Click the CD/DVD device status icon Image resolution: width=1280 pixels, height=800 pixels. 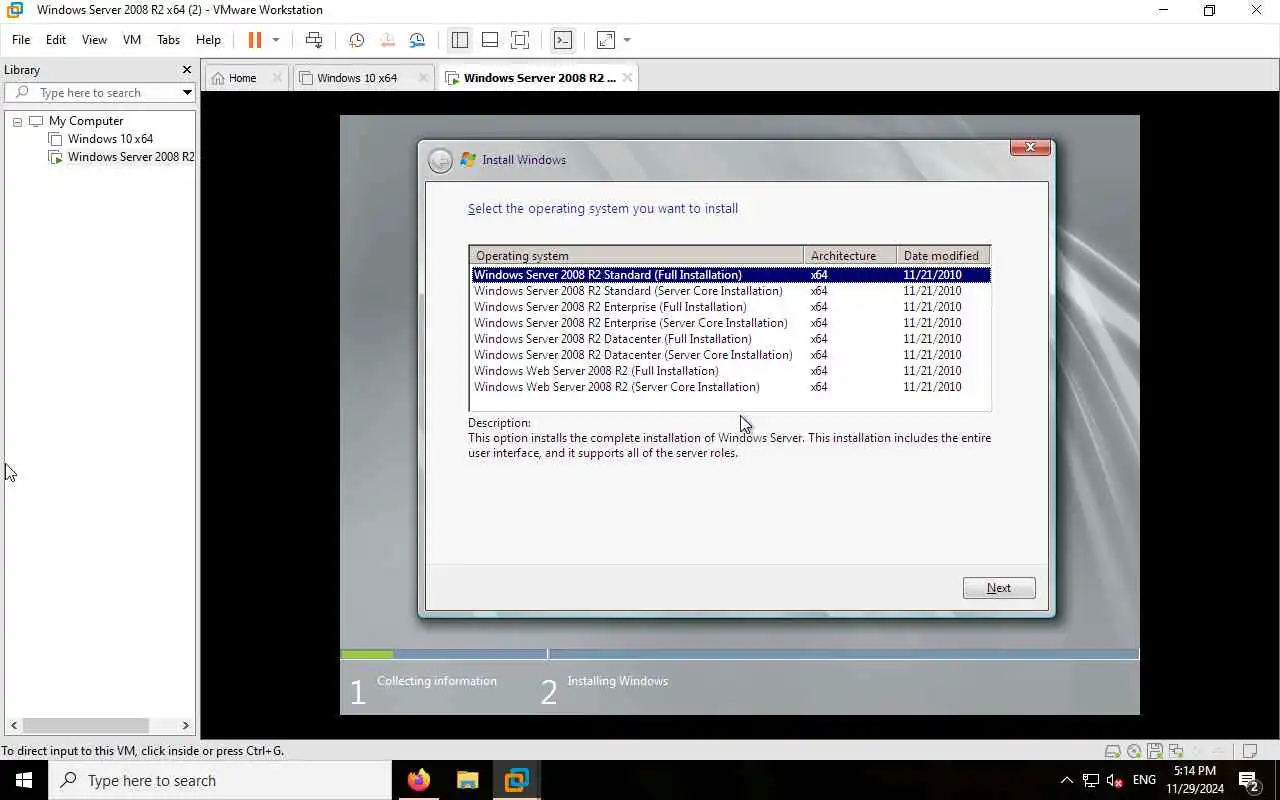pyautogui.click(x=1134, y=751)
